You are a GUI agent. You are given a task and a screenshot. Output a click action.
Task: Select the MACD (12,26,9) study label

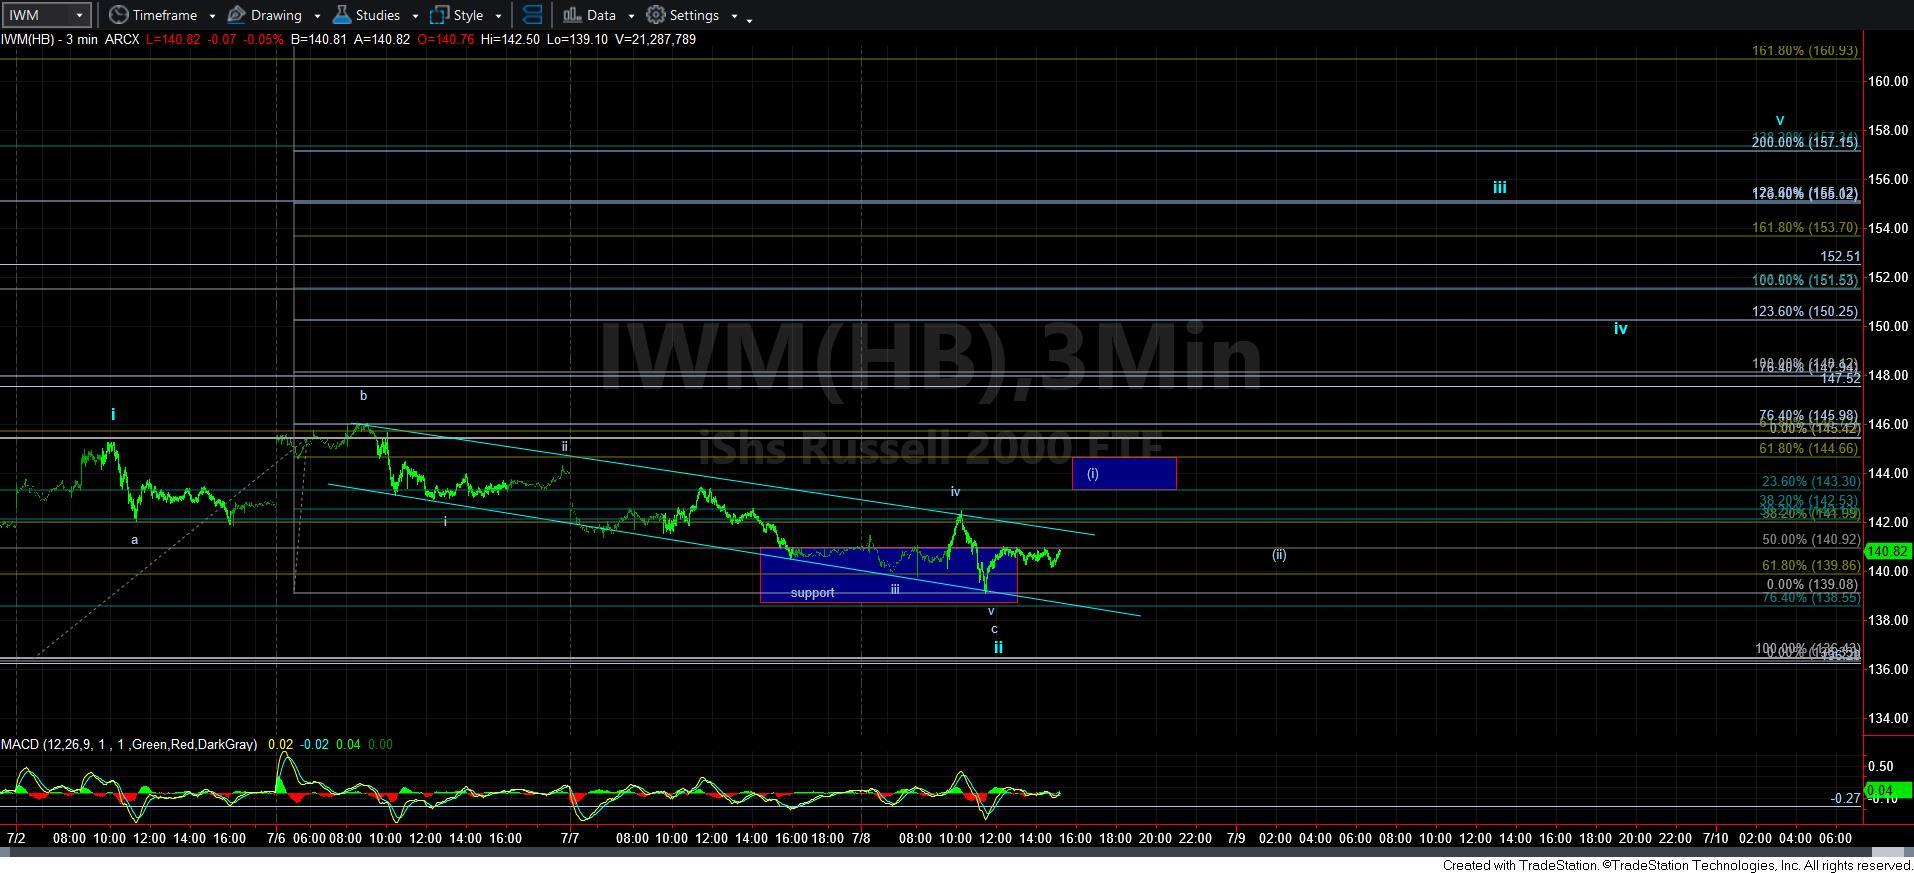pos(129,744)
